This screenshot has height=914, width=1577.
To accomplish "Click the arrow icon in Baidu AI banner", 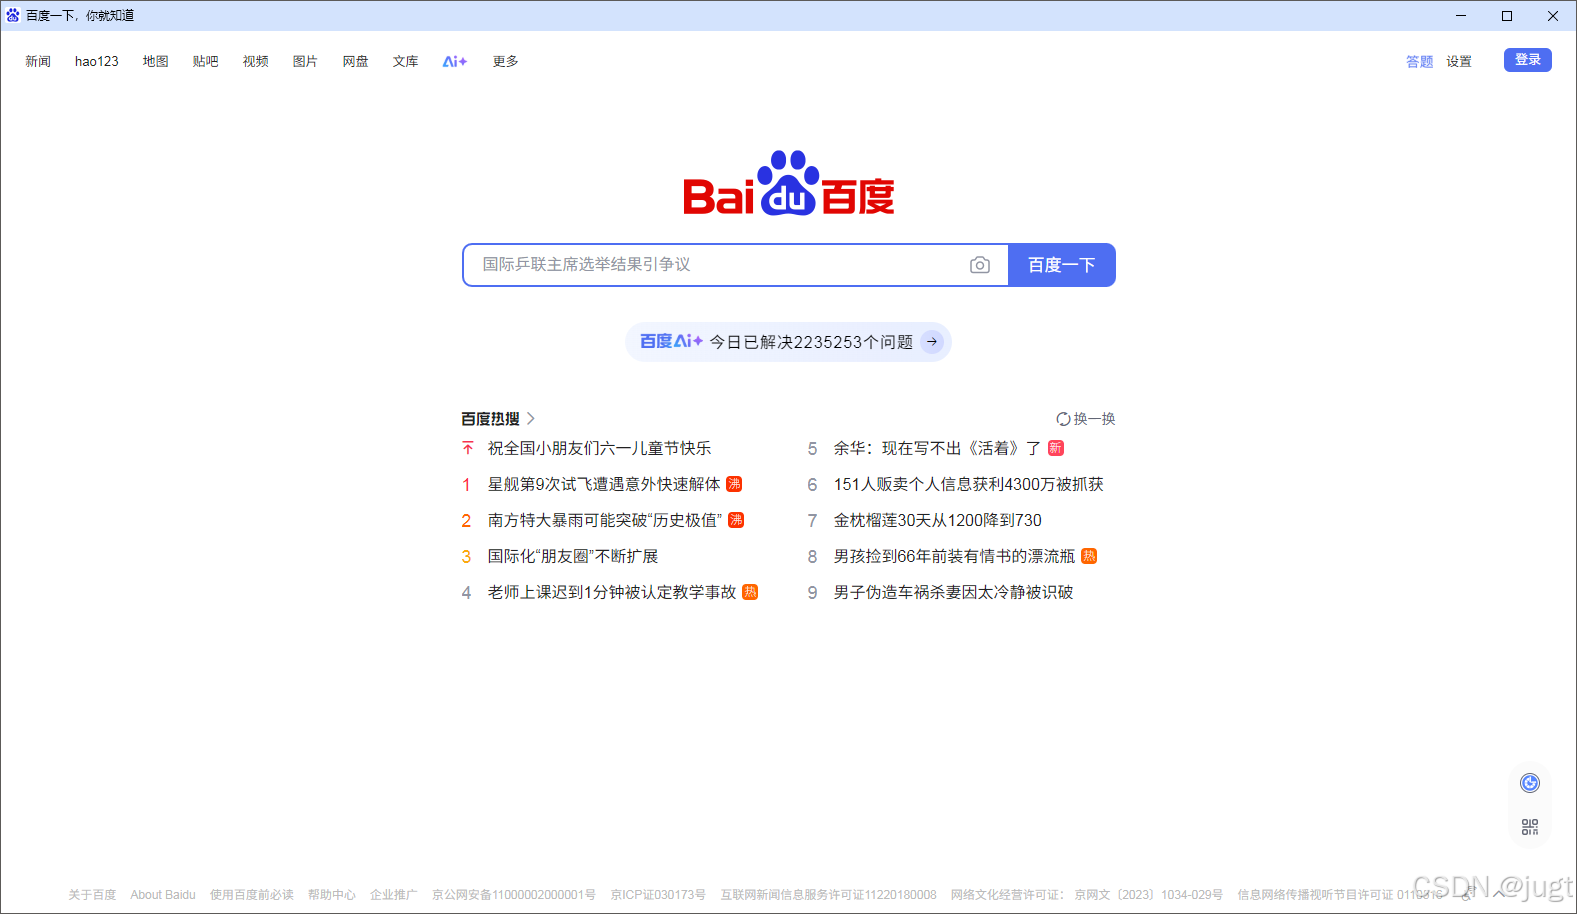I will [x=932, y=342].
